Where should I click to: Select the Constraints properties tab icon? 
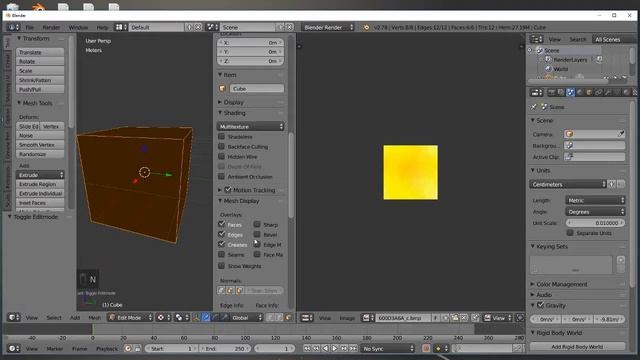pyautogui.click(x=598, y=93)
